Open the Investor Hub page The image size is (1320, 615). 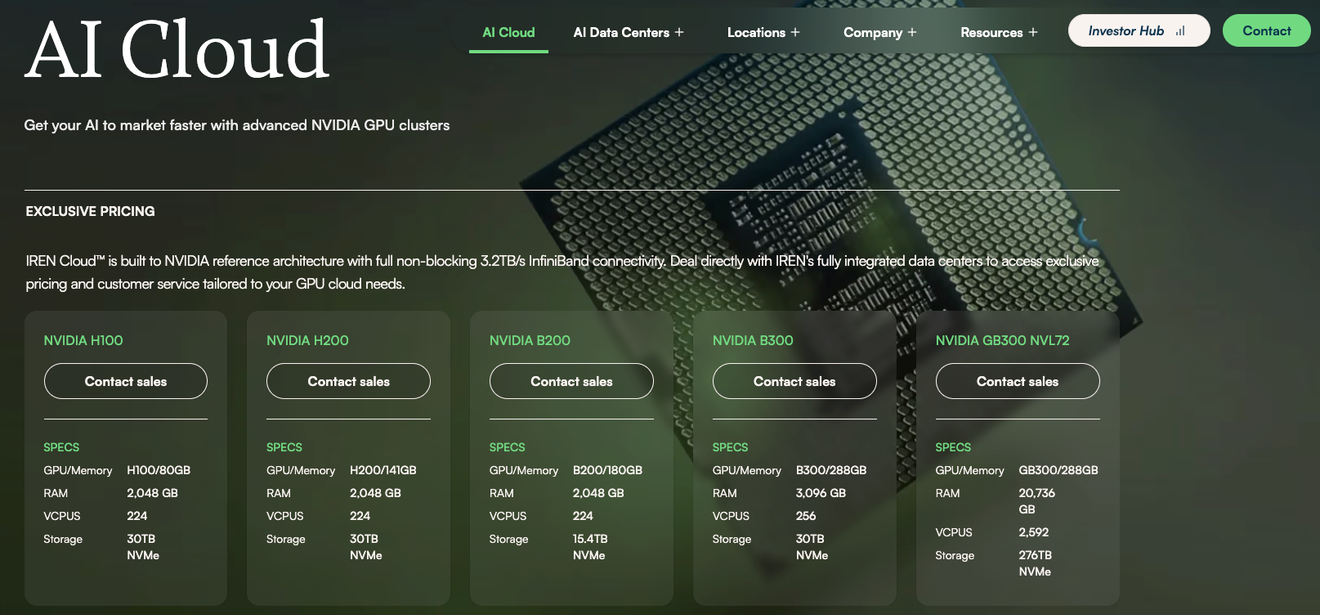click(x=1126, y=31)
